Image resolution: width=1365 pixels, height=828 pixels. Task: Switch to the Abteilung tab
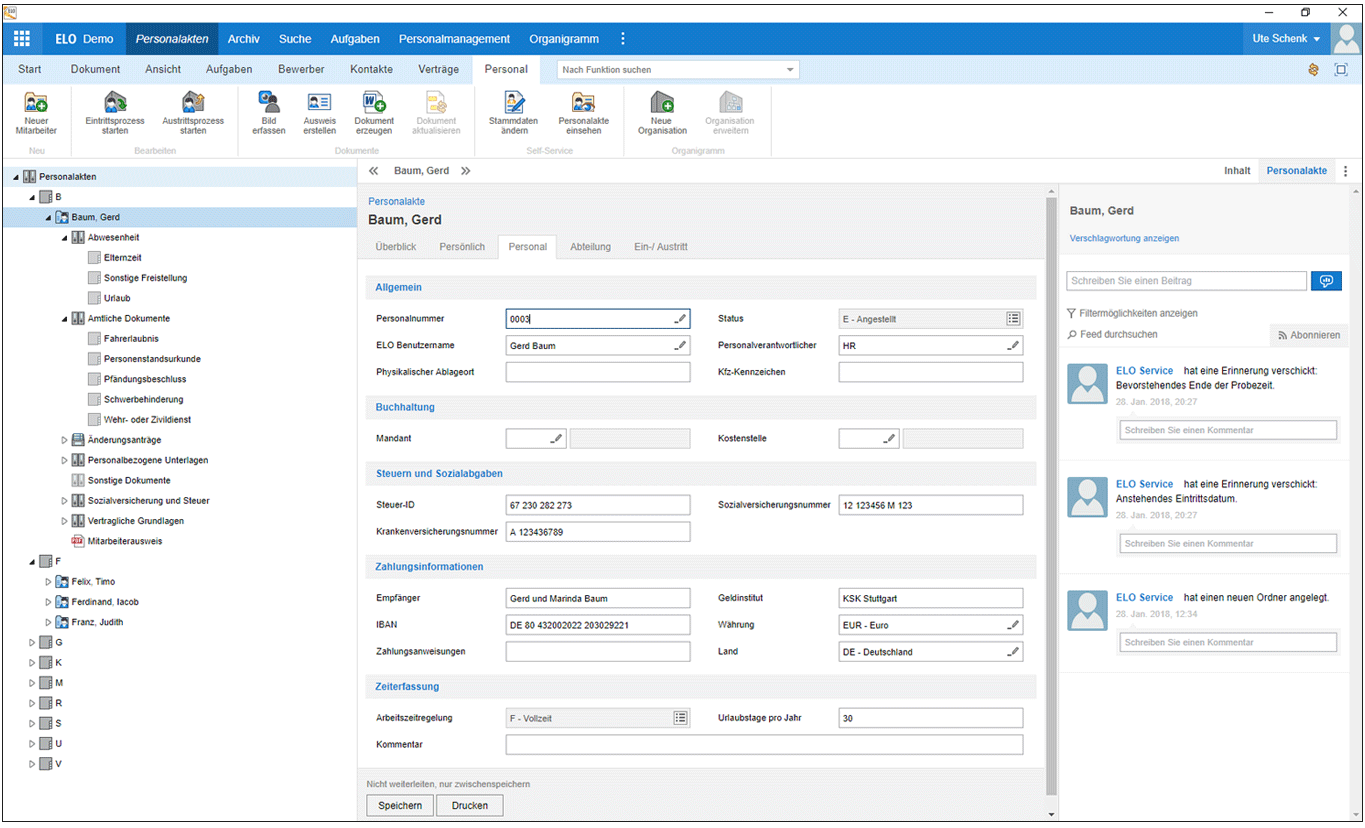590,246
